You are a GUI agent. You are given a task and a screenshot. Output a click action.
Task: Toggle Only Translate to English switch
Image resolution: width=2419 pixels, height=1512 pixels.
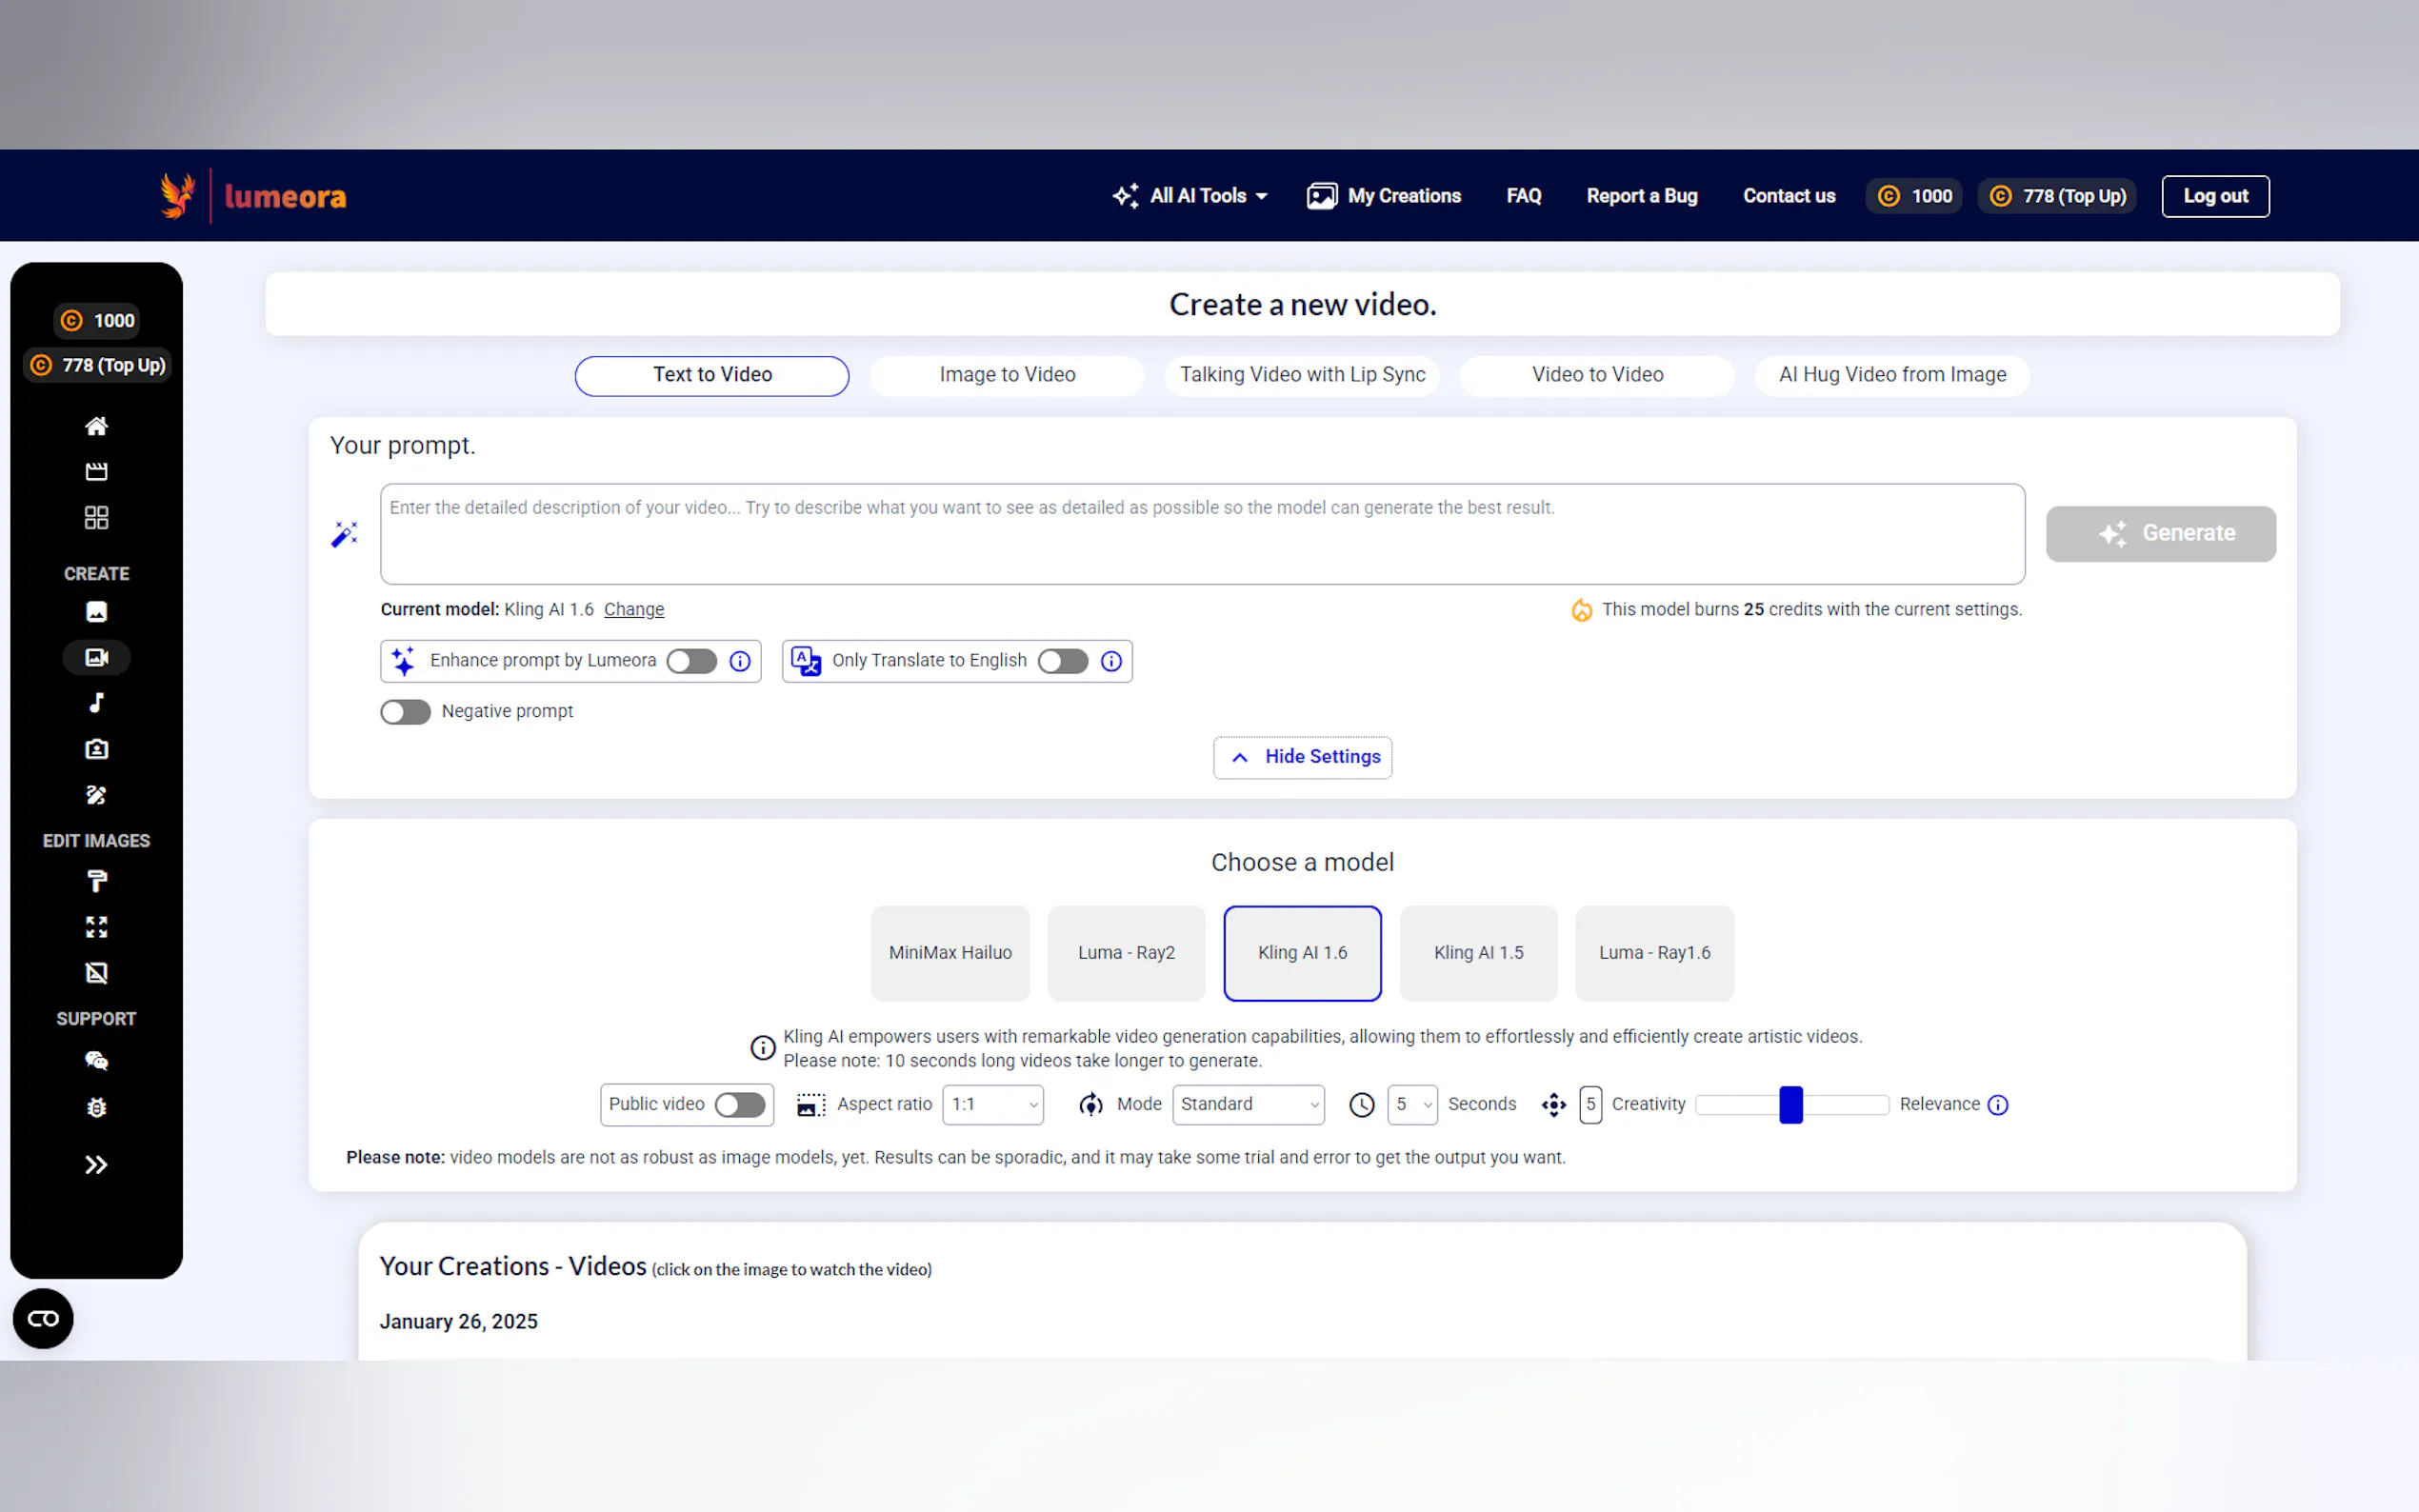[x=1062, y=661]
